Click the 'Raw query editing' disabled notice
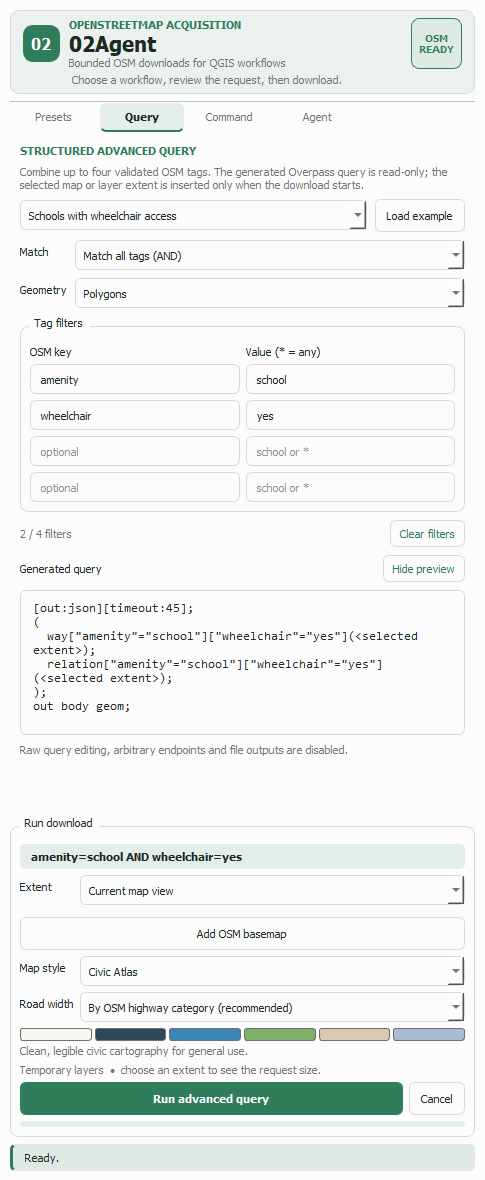485x1180 pixels. click(184, 750)
